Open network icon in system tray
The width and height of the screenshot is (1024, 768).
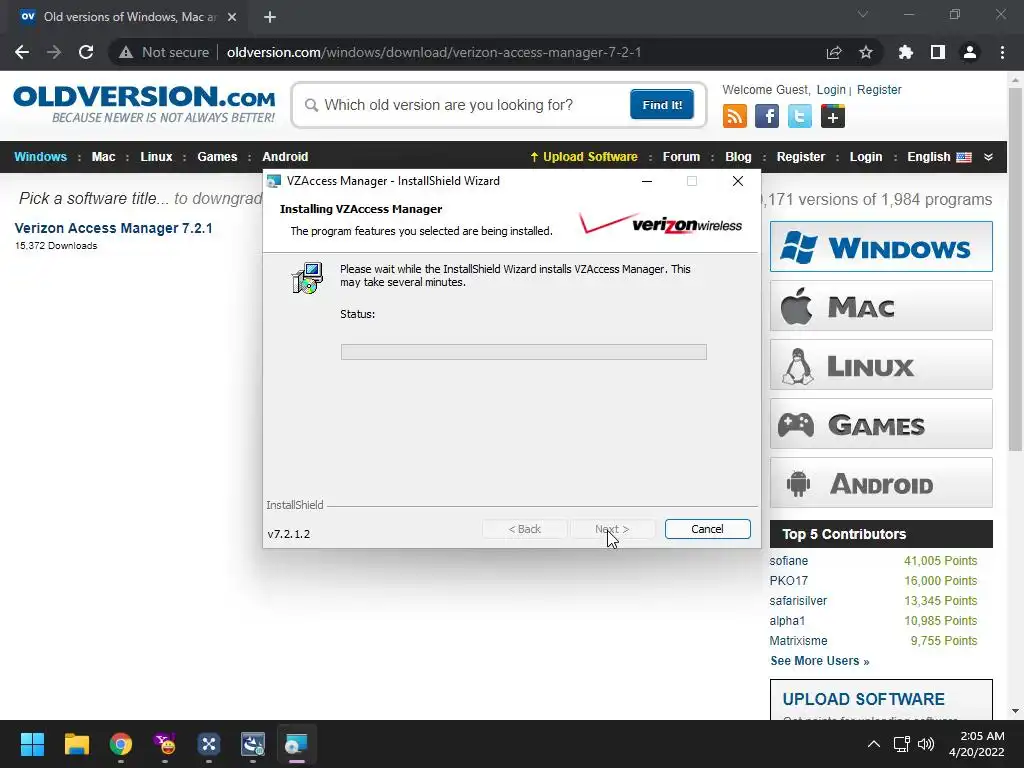click(x=901, y=744)
